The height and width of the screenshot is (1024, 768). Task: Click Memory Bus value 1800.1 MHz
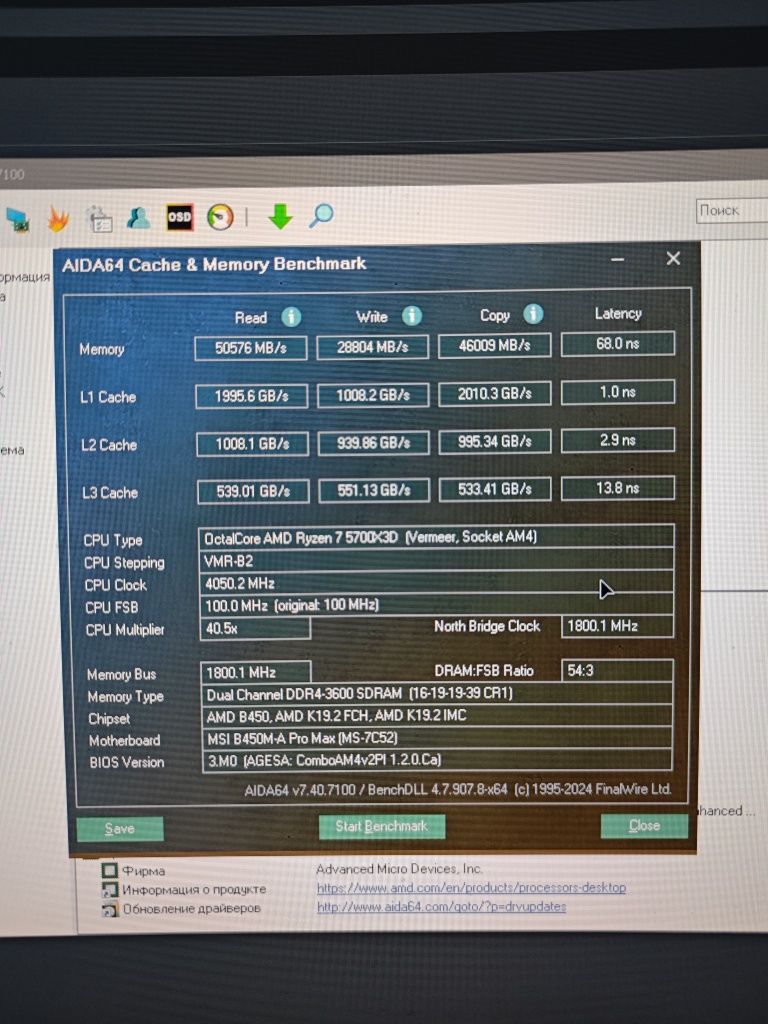point(255,672)
